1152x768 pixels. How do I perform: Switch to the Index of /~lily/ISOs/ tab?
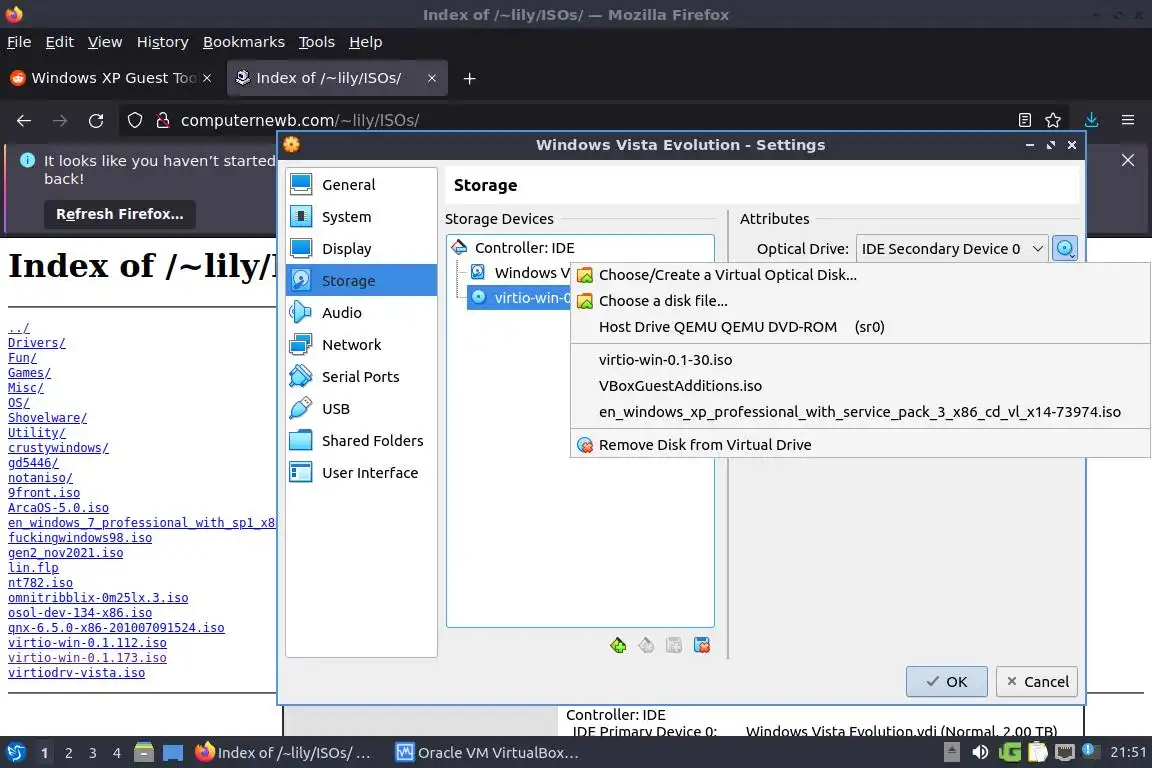click(336, 78)
